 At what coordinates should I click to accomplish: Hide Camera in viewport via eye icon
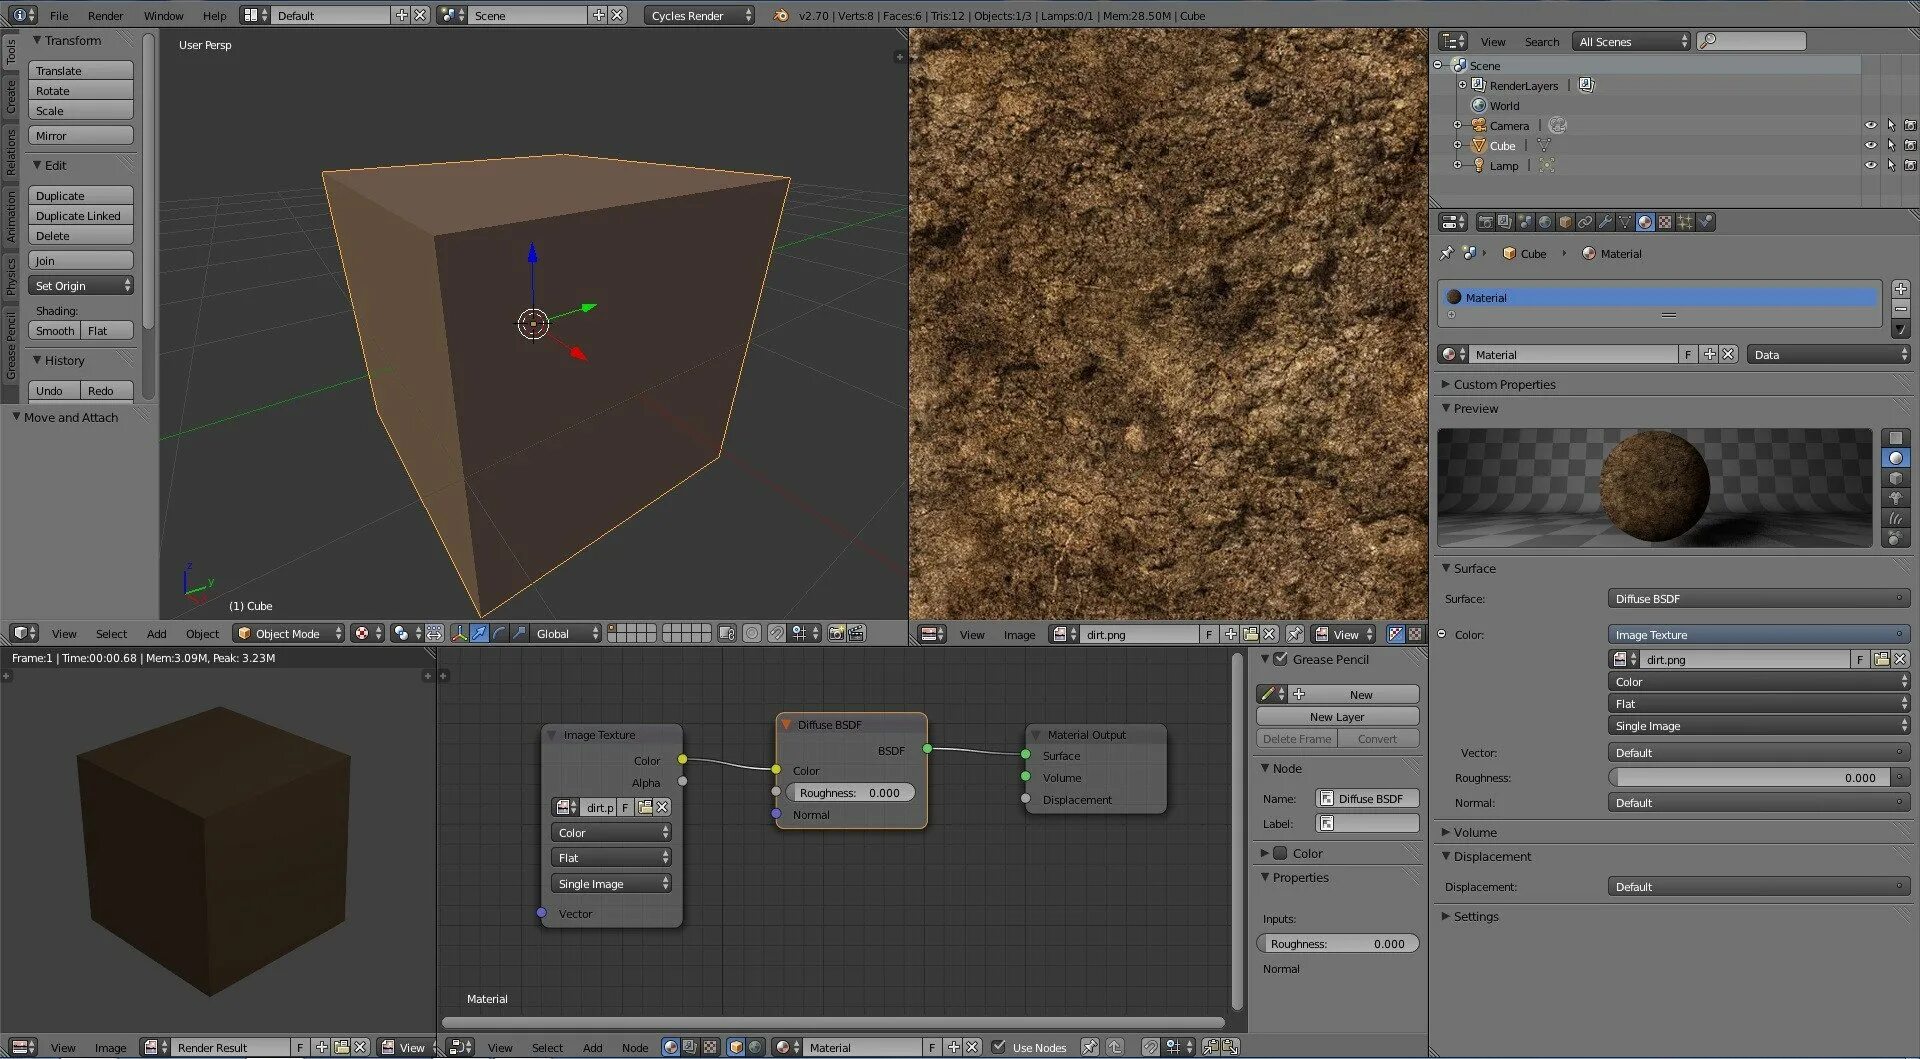click(1870, 126)
